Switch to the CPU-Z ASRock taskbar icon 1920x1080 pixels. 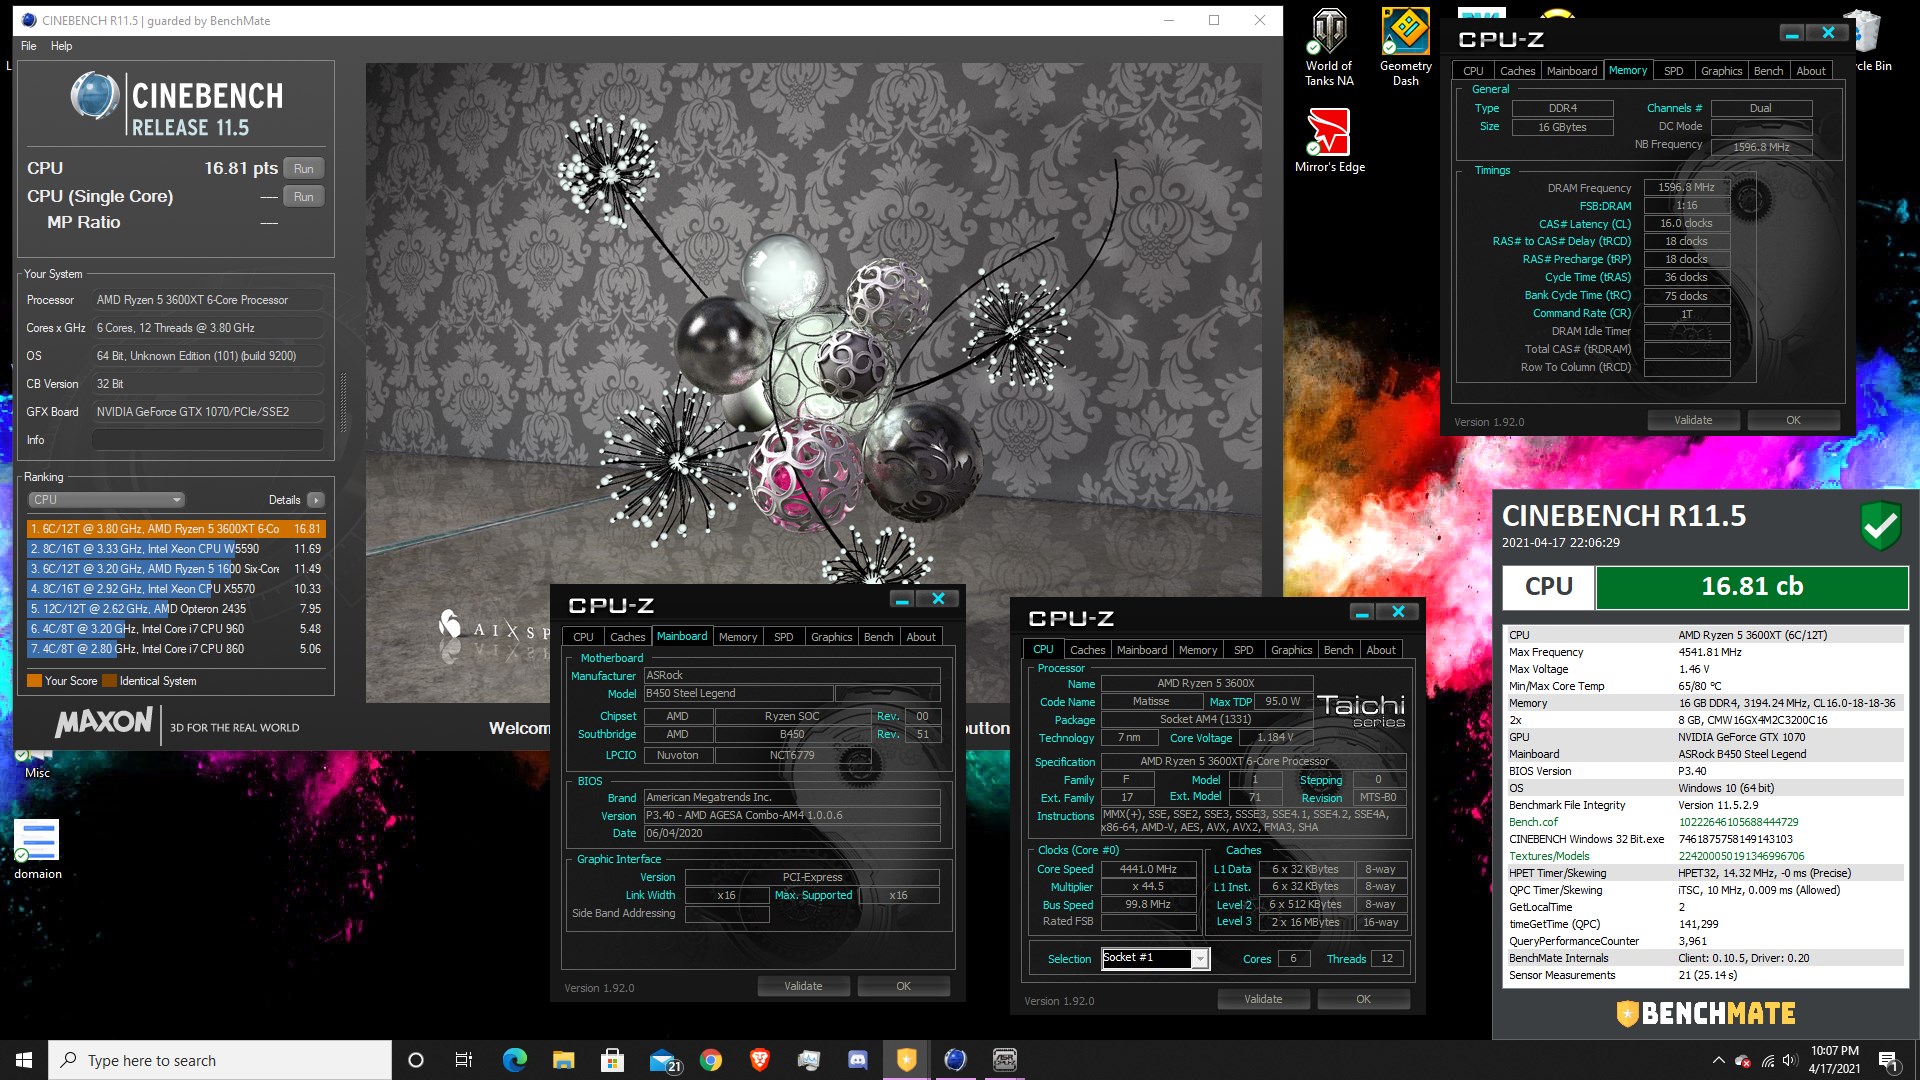coord(1005,1060)
